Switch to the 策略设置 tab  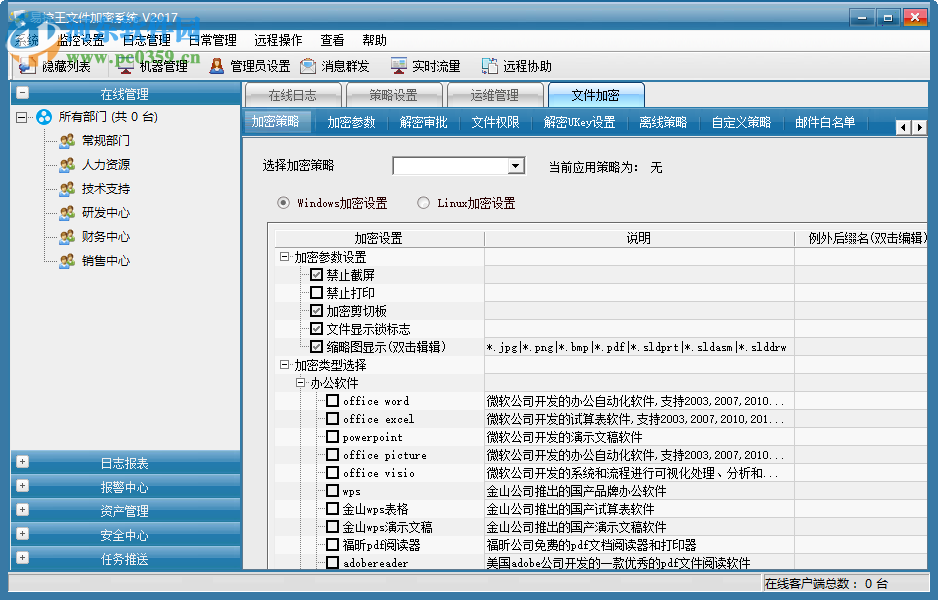[394, 95]
